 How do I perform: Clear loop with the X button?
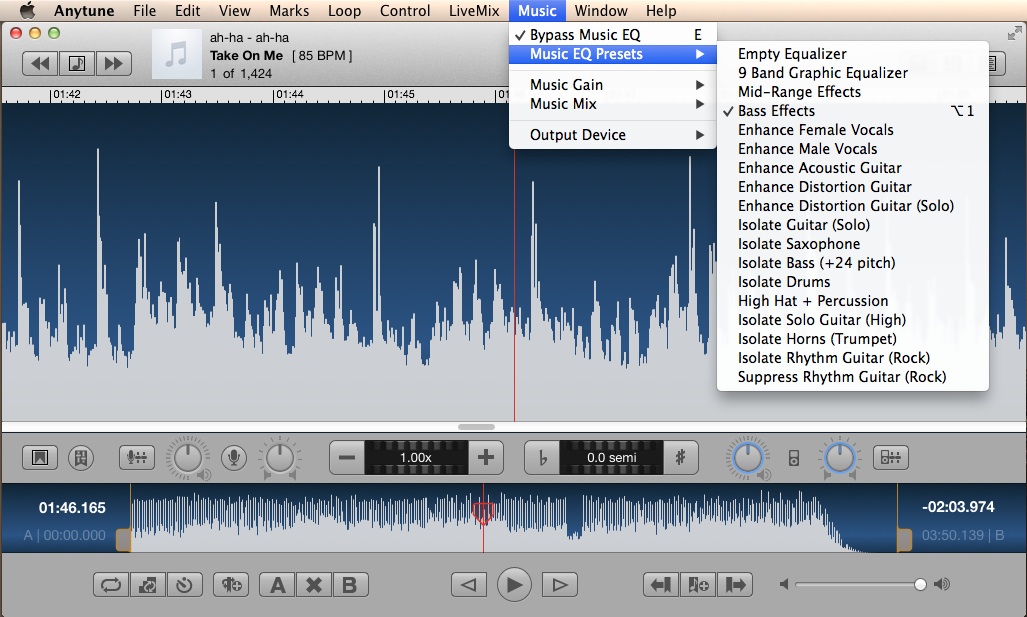[314, 584]
